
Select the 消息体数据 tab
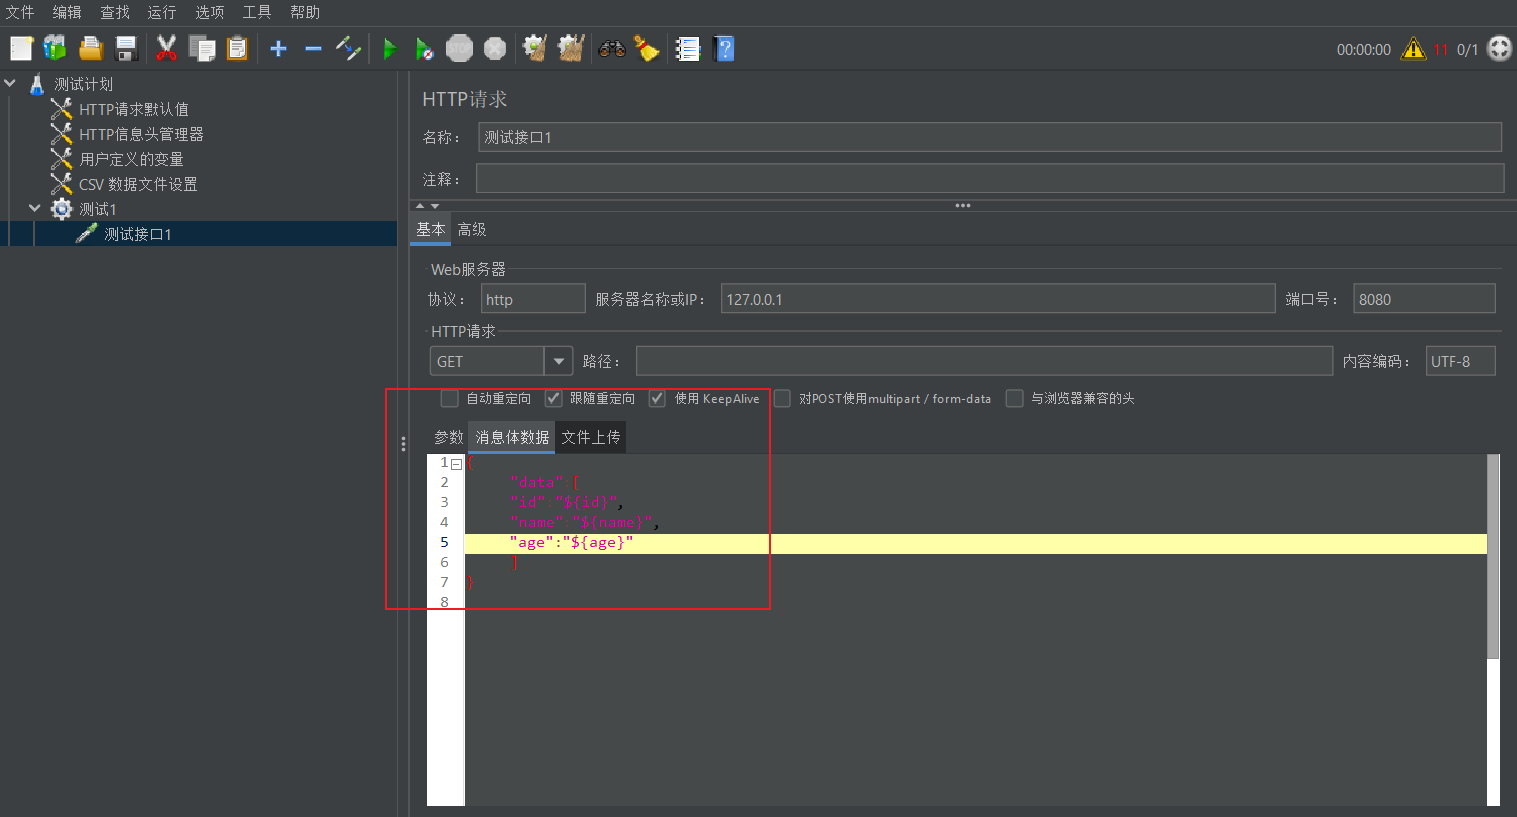(x=512, y=437)
